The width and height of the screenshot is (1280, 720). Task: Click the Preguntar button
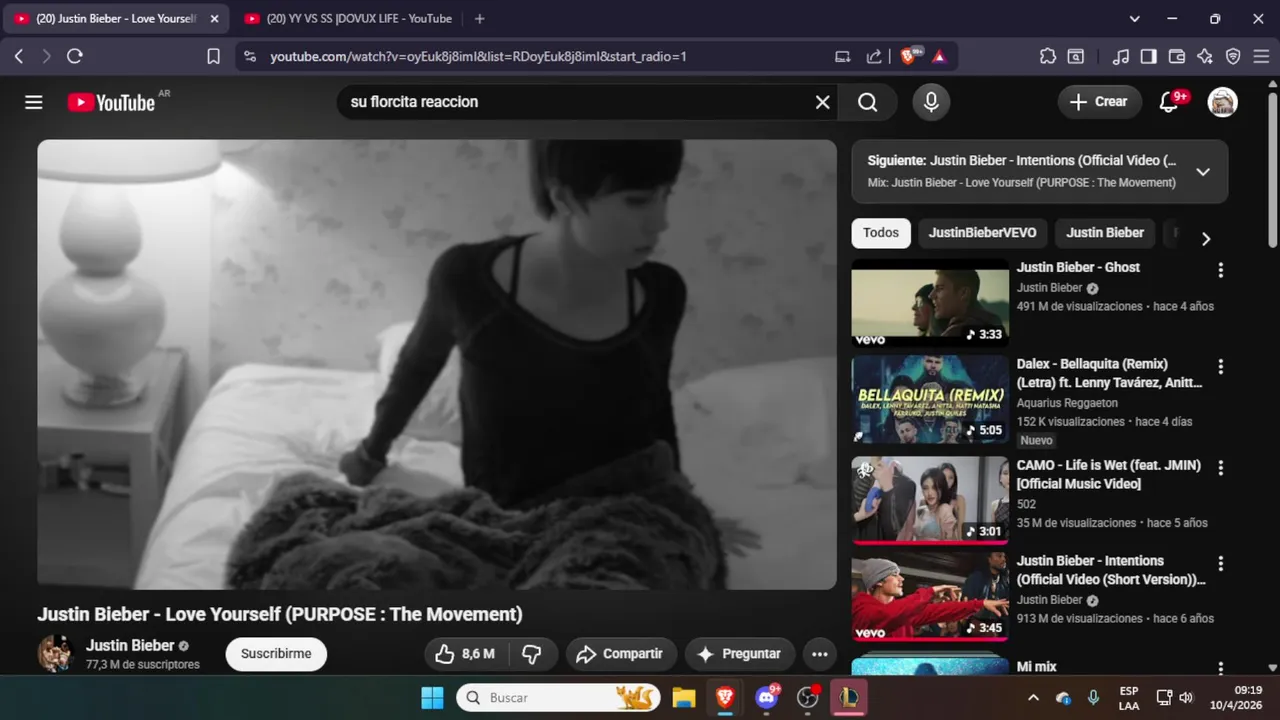739,654
